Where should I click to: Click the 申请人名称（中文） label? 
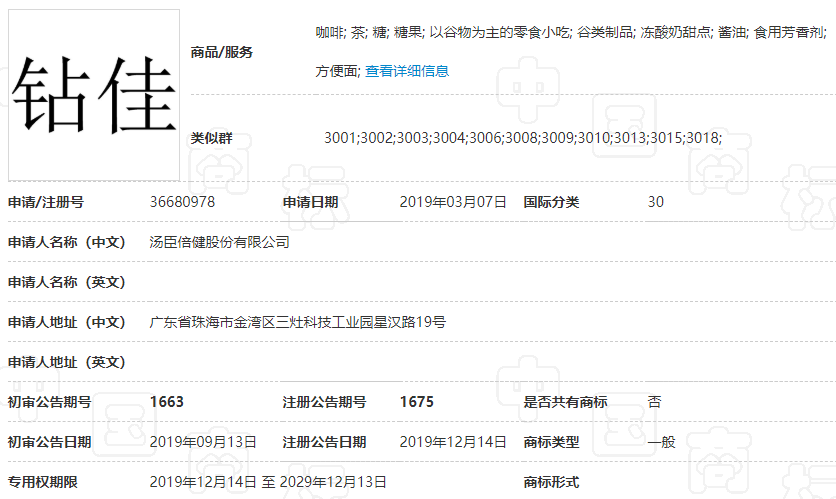click(x=67, y=242)
